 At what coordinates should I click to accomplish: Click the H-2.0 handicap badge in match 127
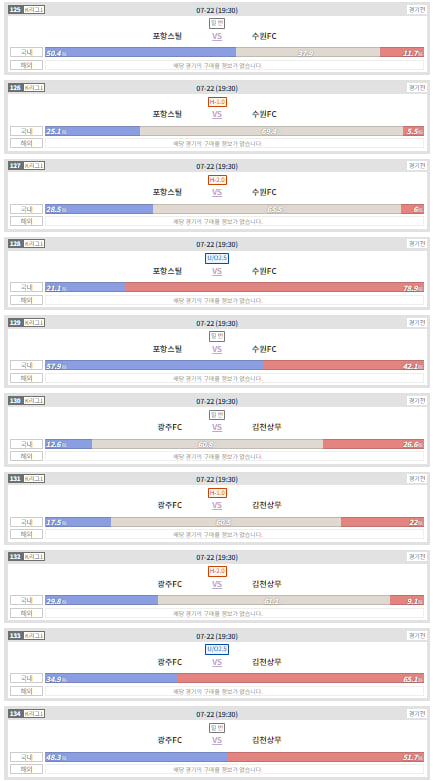[217, 180]
